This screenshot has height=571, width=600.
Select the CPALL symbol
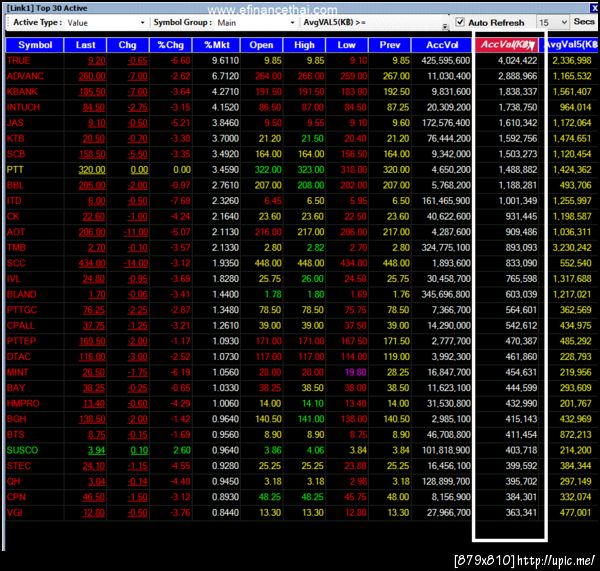click(x=21, y=326)
